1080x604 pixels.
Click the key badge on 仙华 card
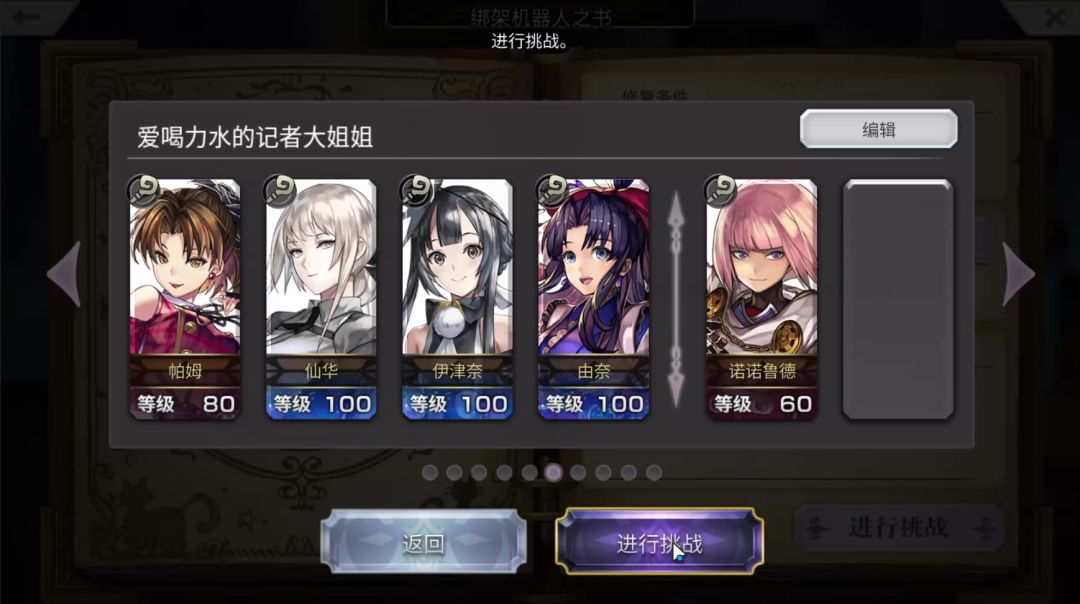click(x=280, y=191)
